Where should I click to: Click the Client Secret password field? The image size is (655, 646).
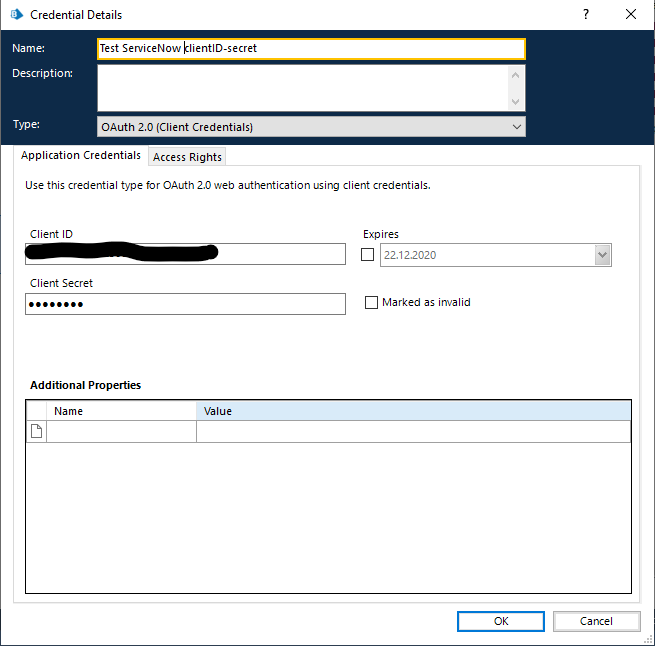click(185, 304)
